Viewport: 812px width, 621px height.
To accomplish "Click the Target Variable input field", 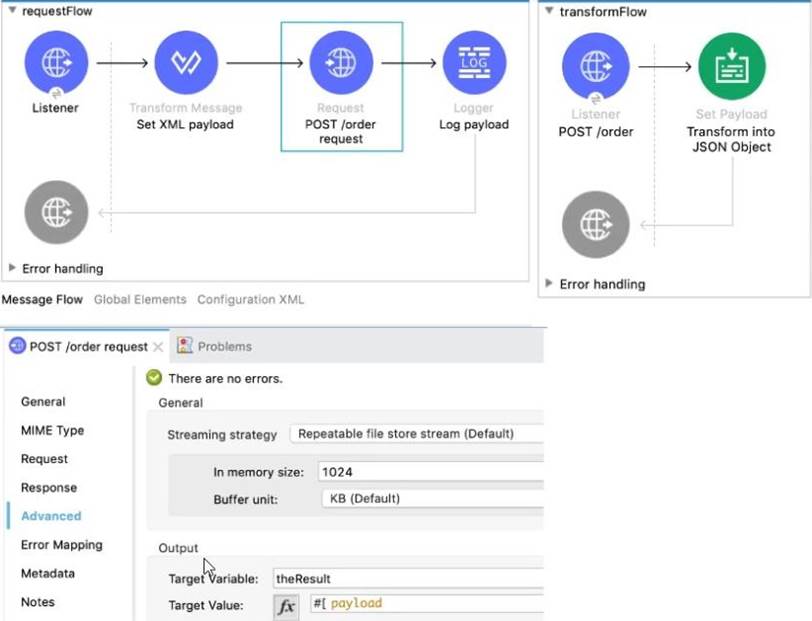I will (x=405, y=578).
